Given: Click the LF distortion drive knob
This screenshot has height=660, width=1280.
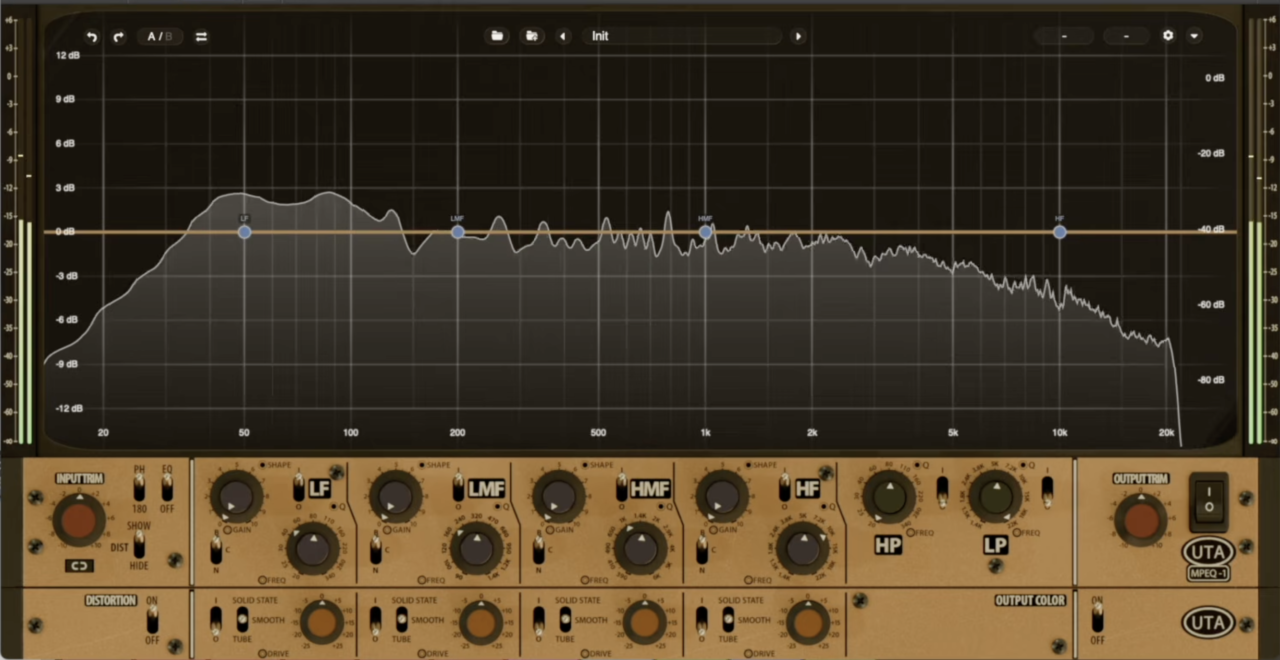Looking at the screenshot, I should 321,622.
